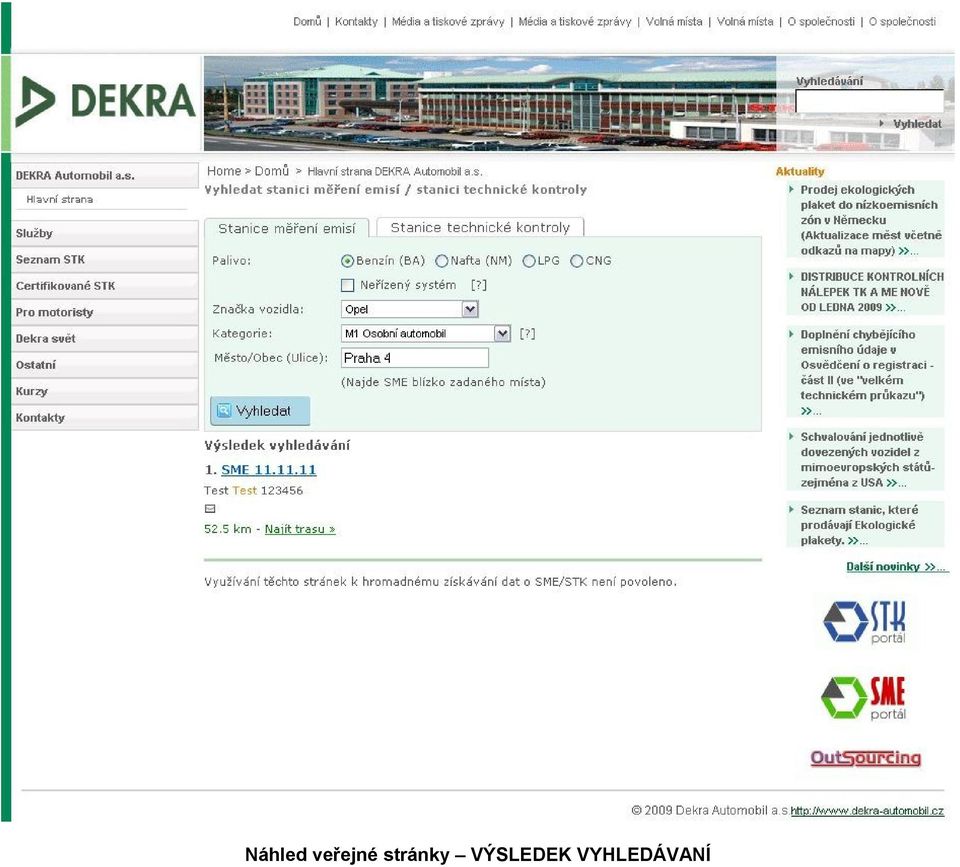The height and width of the screenshot is (867, 960).
Task: Click the Vyhledávání search box in header
Action: [x=869, y=102]
